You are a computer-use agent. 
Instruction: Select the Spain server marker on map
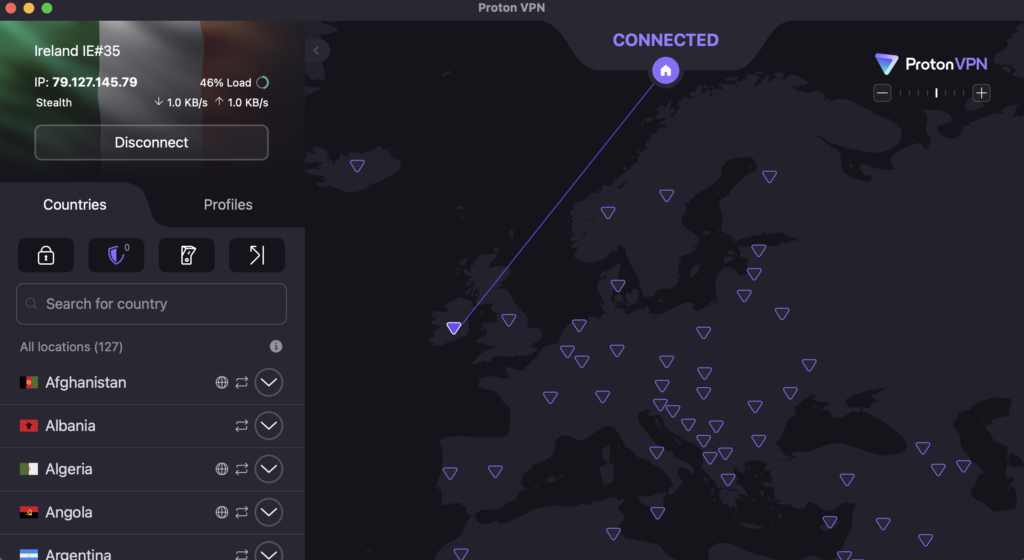pyautogui.click(x=495, y=471)
